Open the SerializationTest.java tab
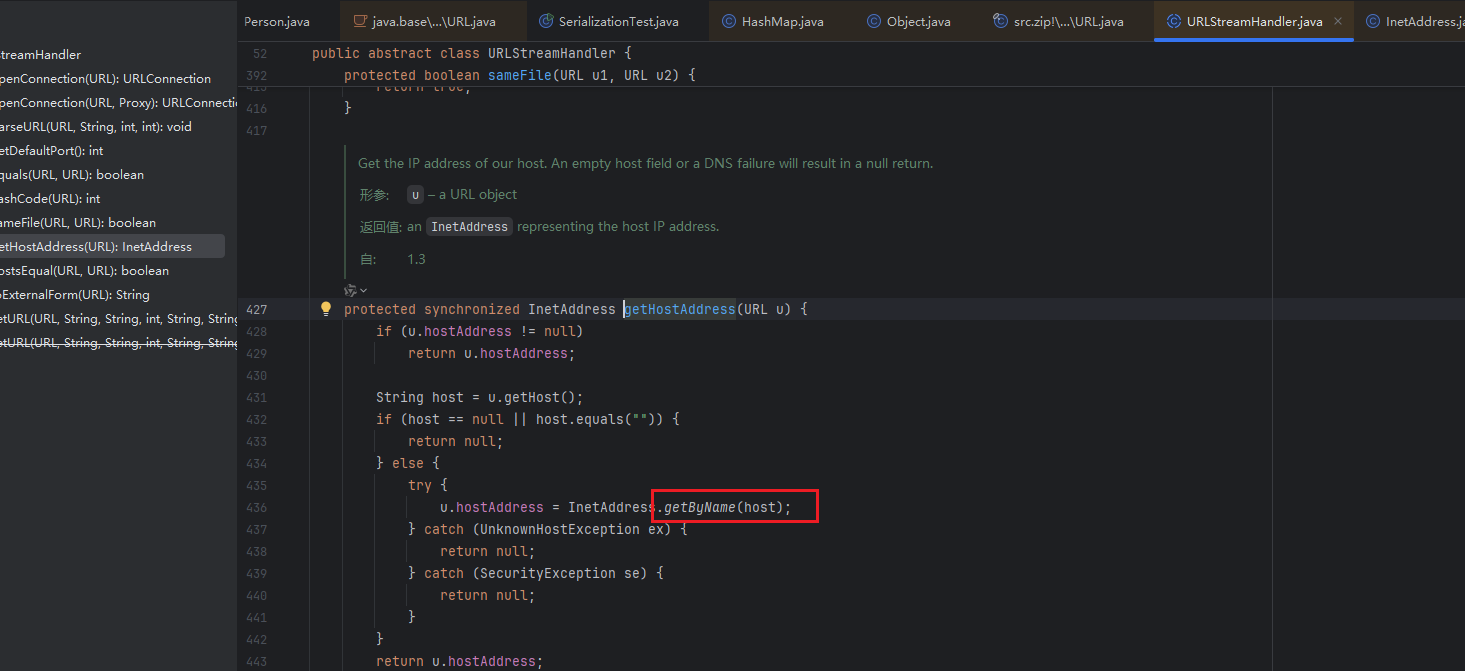The width and height of the screenshot is (1465, 671). [x=618, y=21]
